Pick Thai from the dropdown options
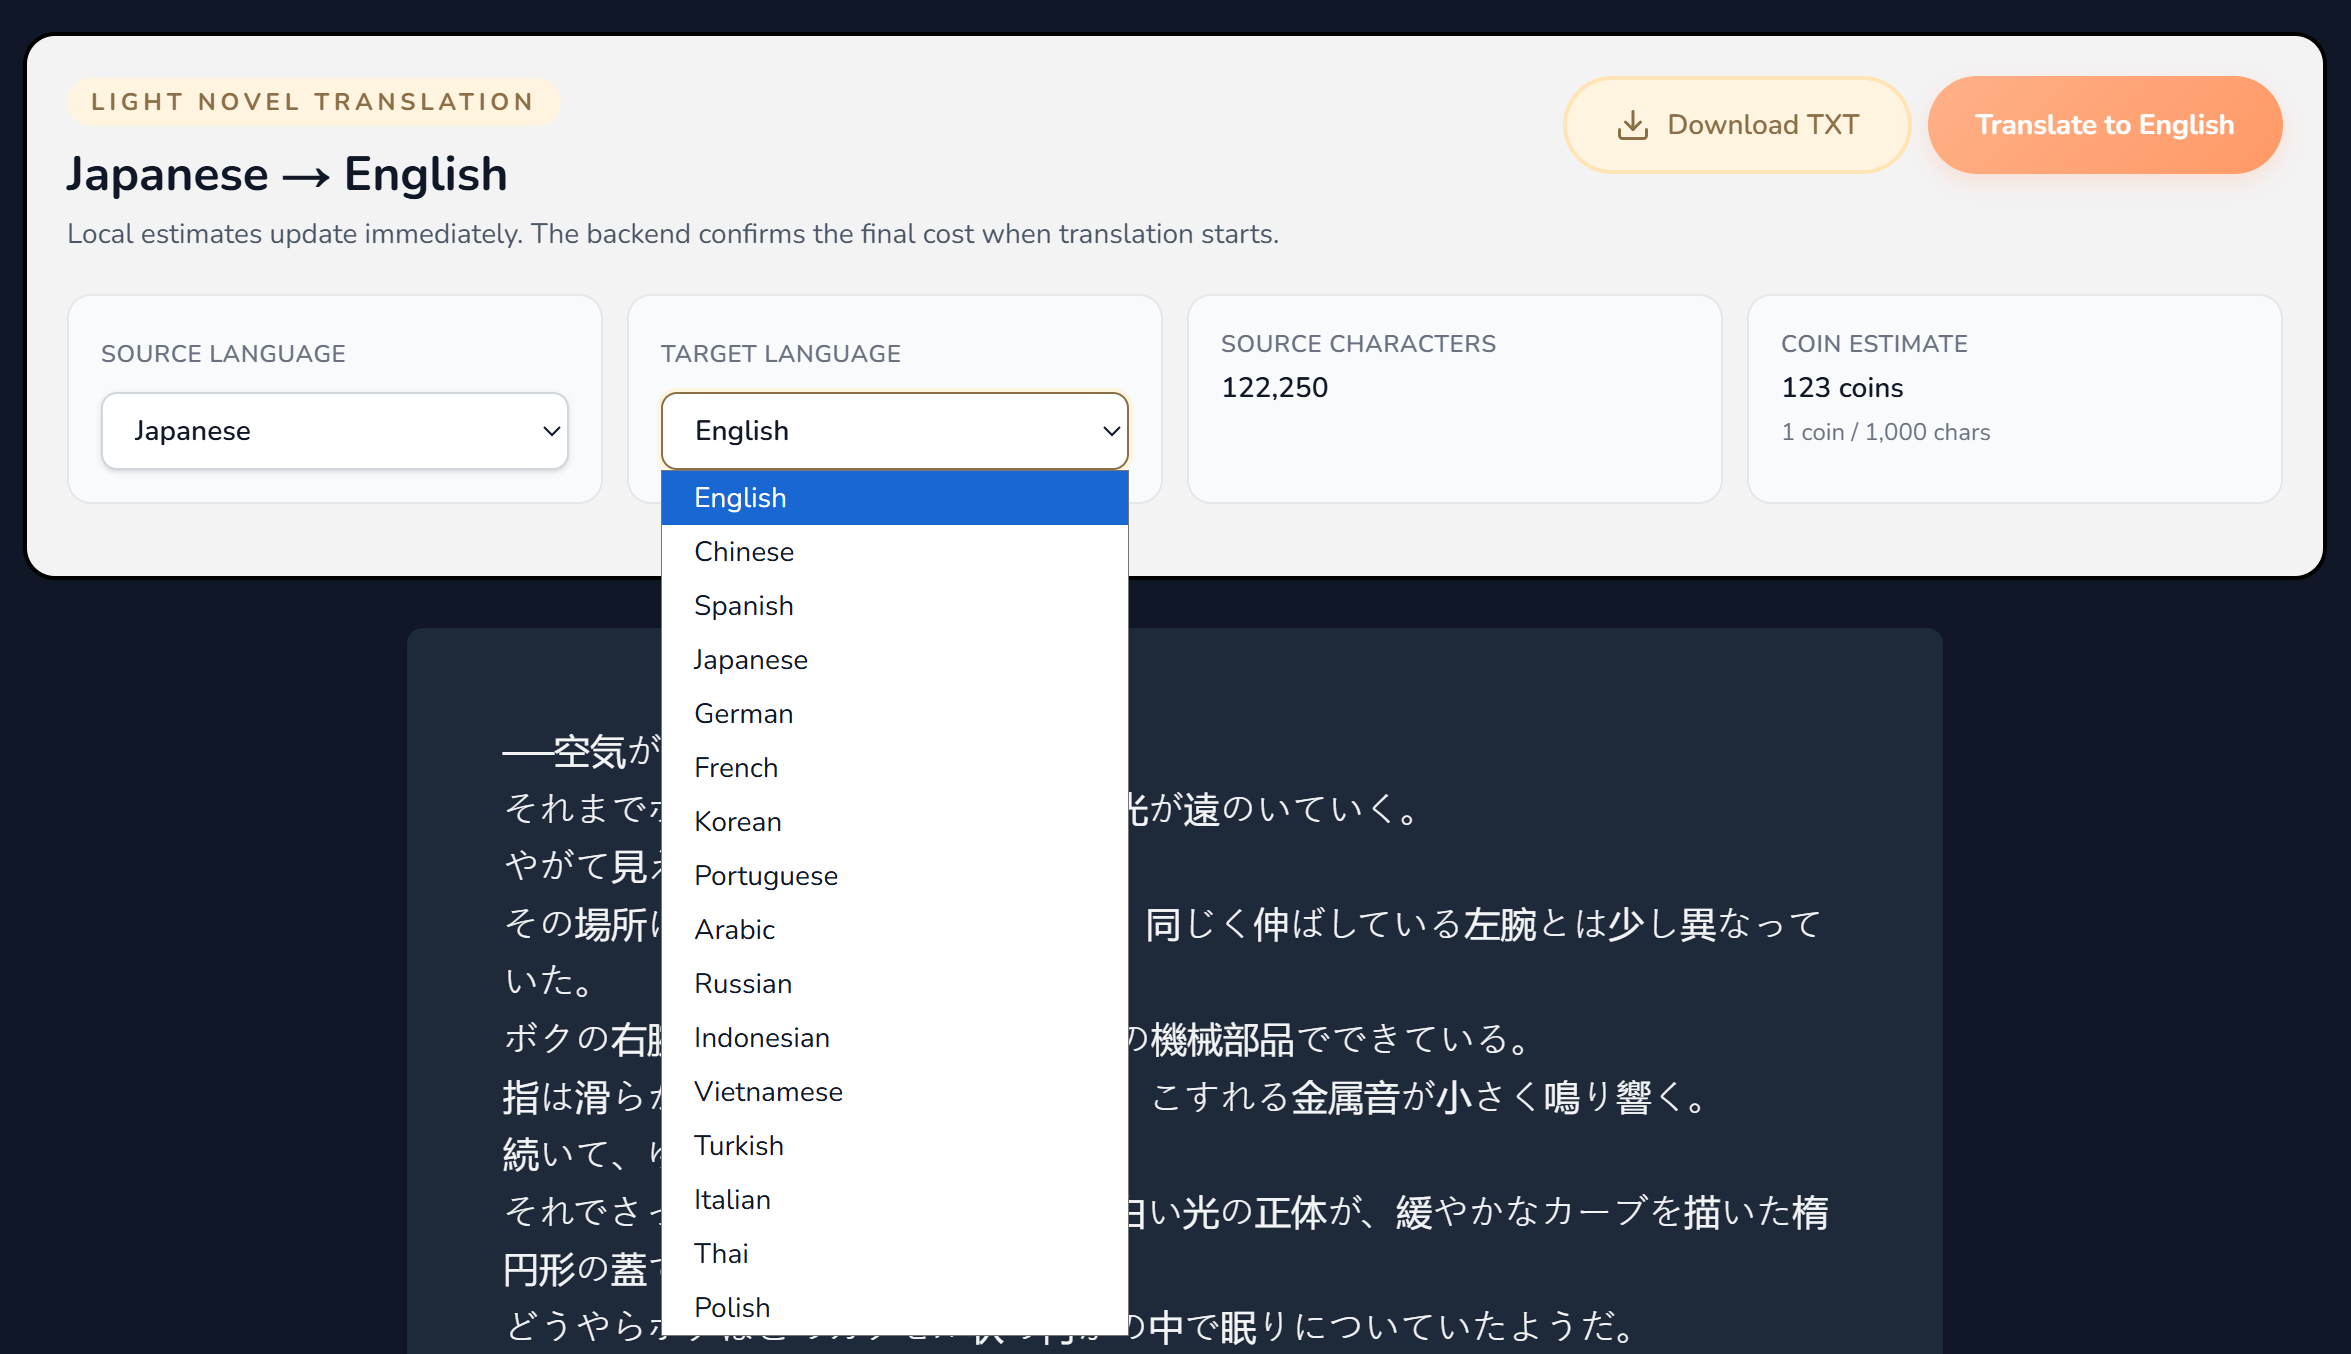 click(894, 1254)
